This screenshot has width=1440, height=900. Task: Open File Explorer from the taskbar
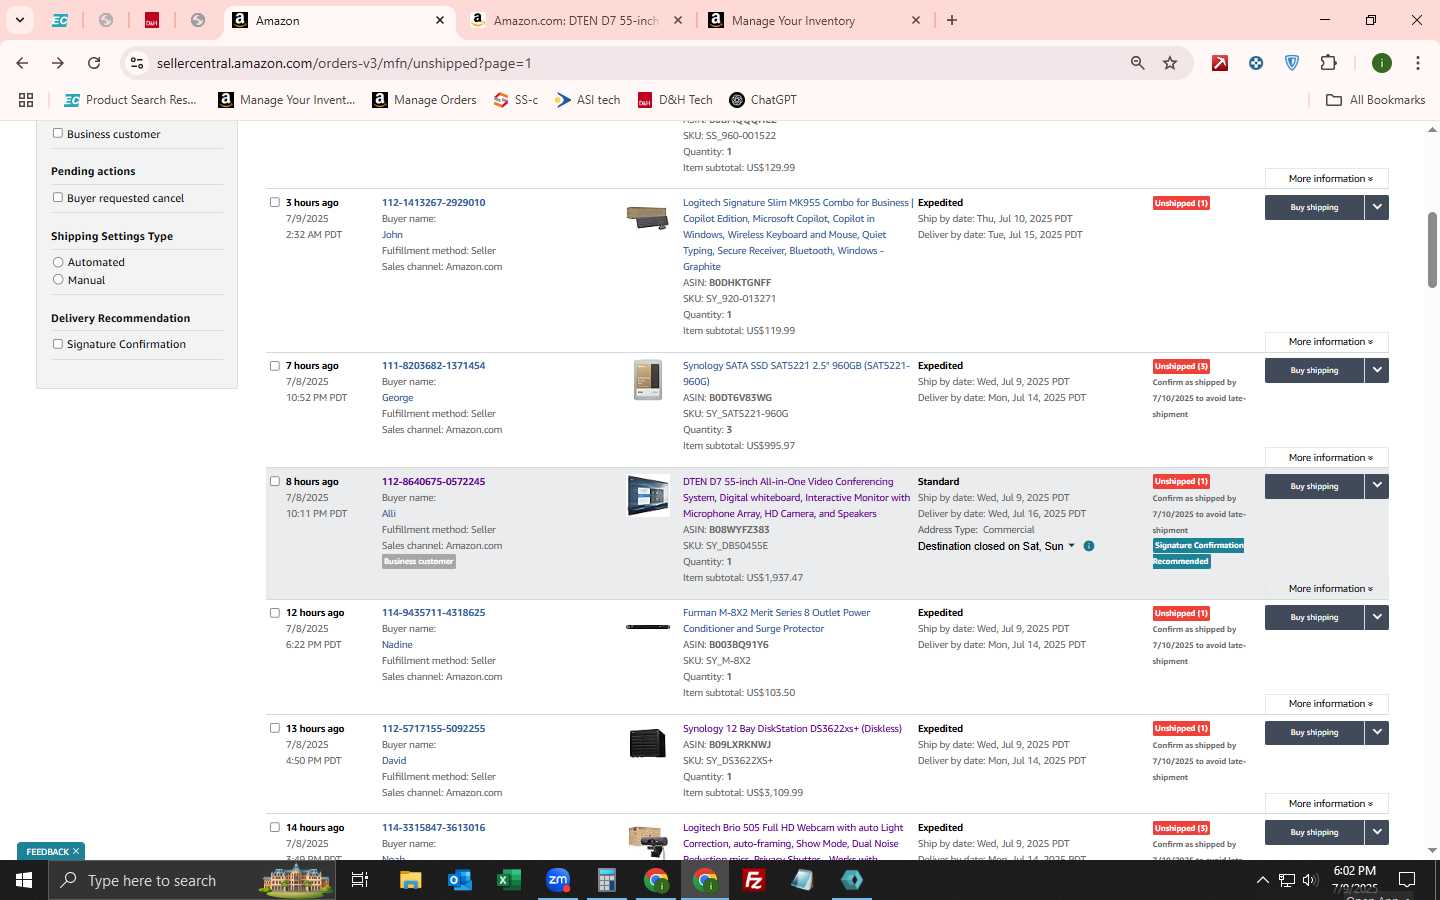click(x=410, y=880)
